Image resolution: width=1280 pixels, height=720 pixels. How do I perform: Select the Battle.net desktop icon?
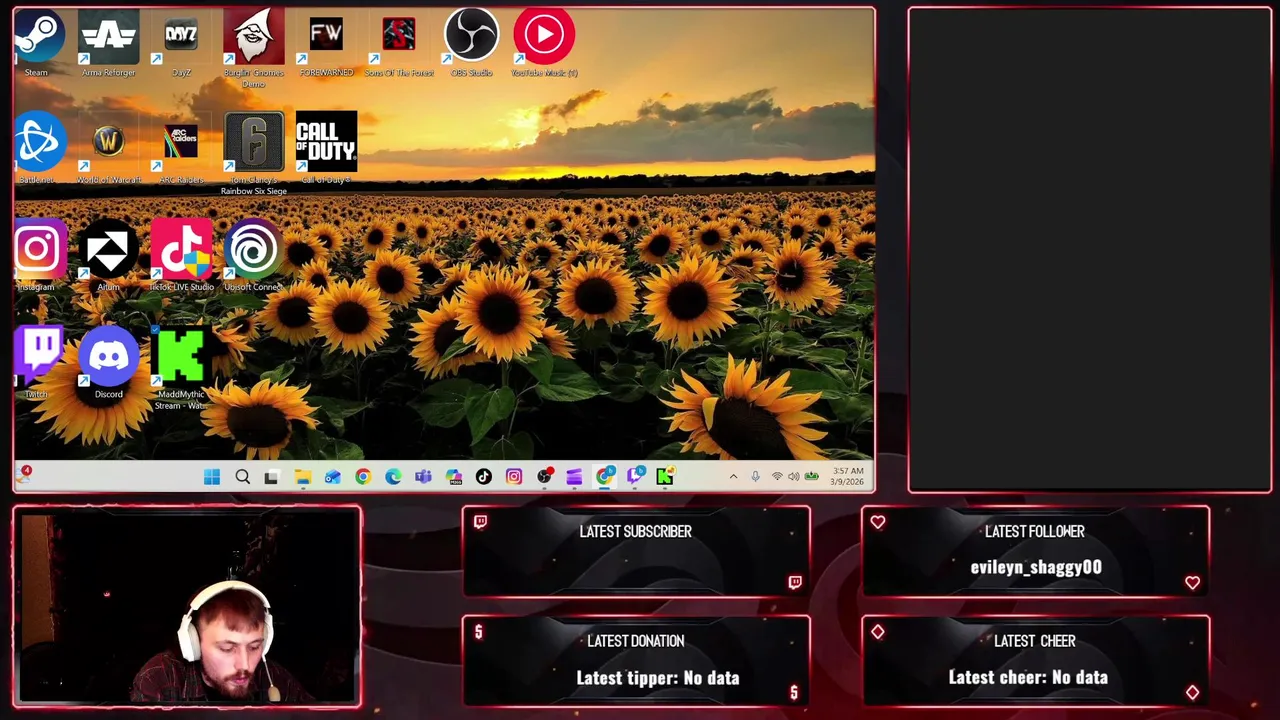[38, 148]
